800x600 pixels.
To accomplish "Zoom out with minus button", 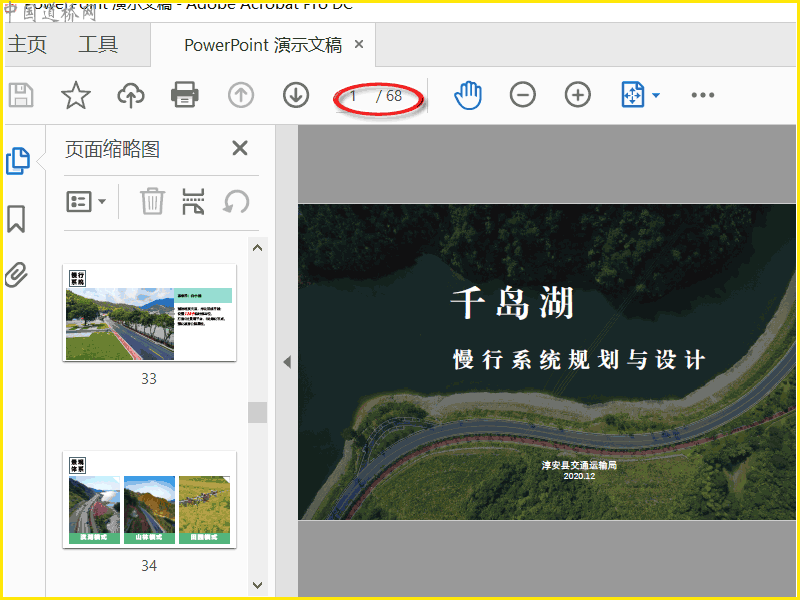I will pos(522,95).
